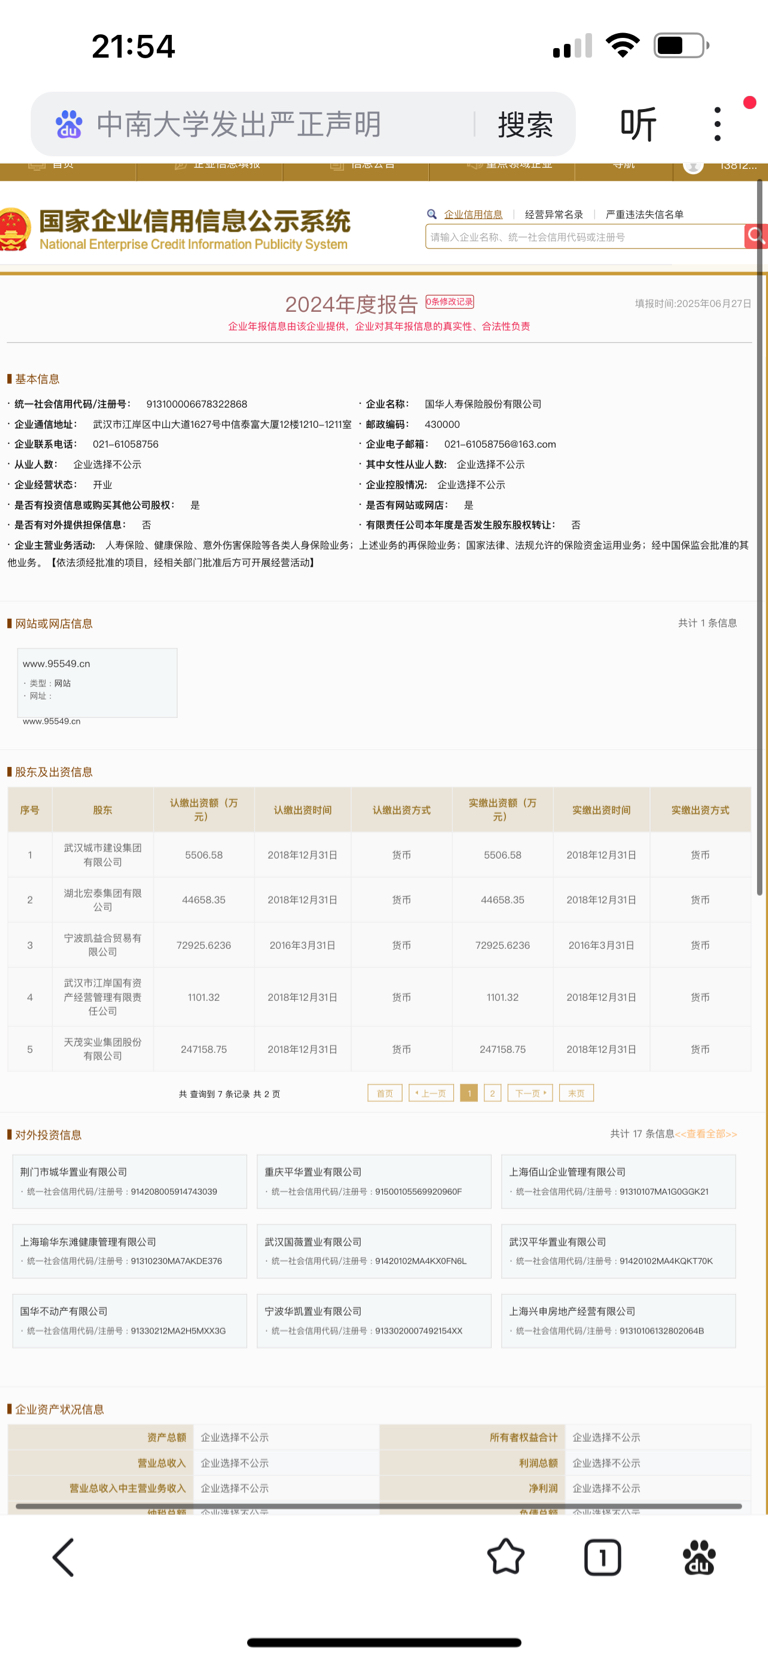Tap the 股东 column header
The height and width of the screenshot is (1662, 768).
pyautogui.click(x=102, y=810)
